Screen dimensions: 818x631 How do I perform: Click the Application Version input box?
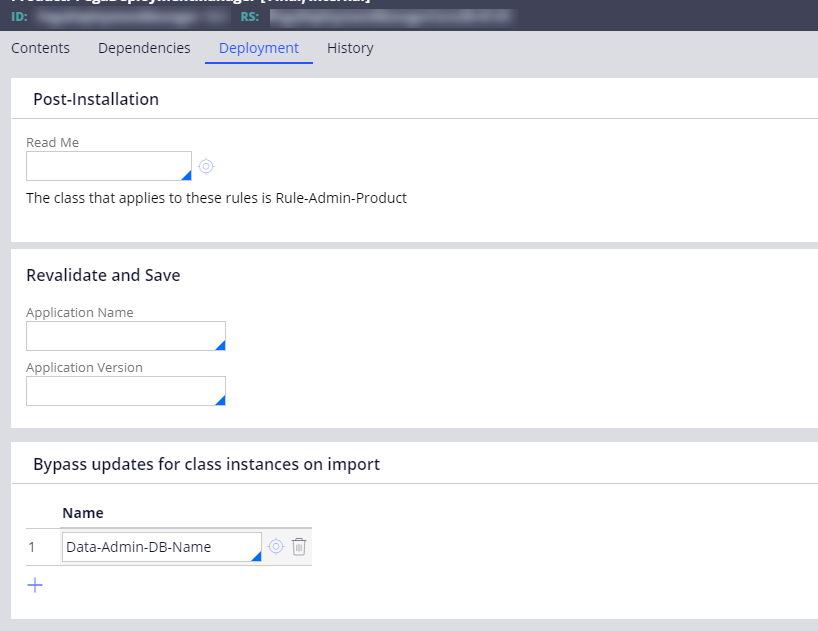tap(123, 391)
